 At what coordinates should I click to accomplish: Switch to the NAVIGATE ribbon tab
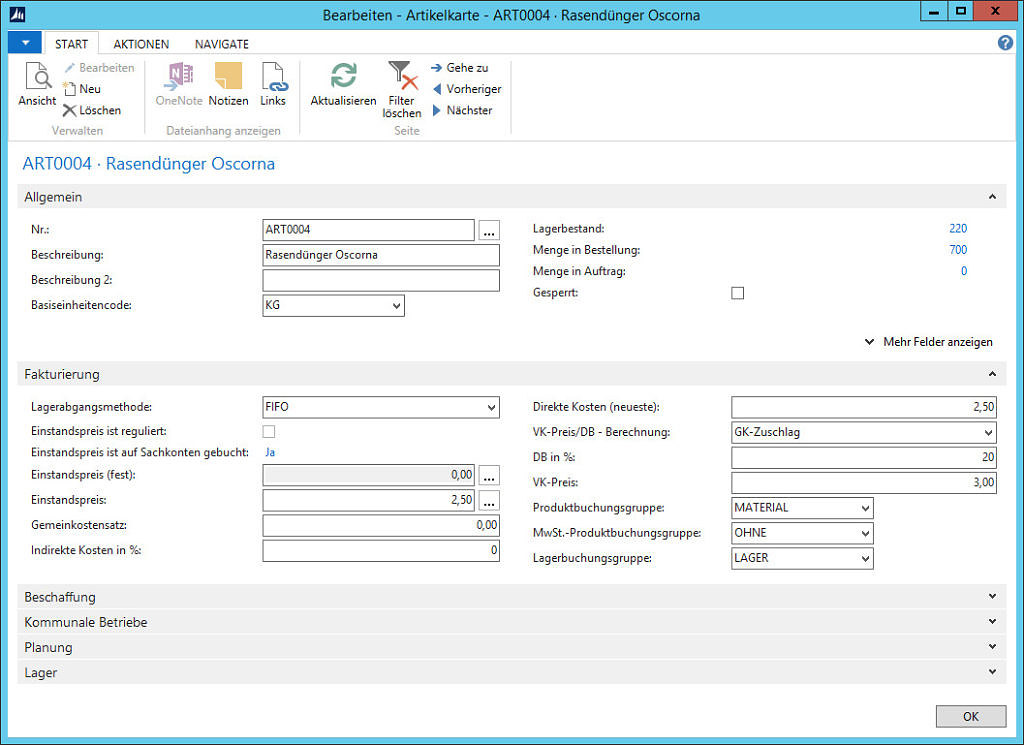tap(221, 44)
